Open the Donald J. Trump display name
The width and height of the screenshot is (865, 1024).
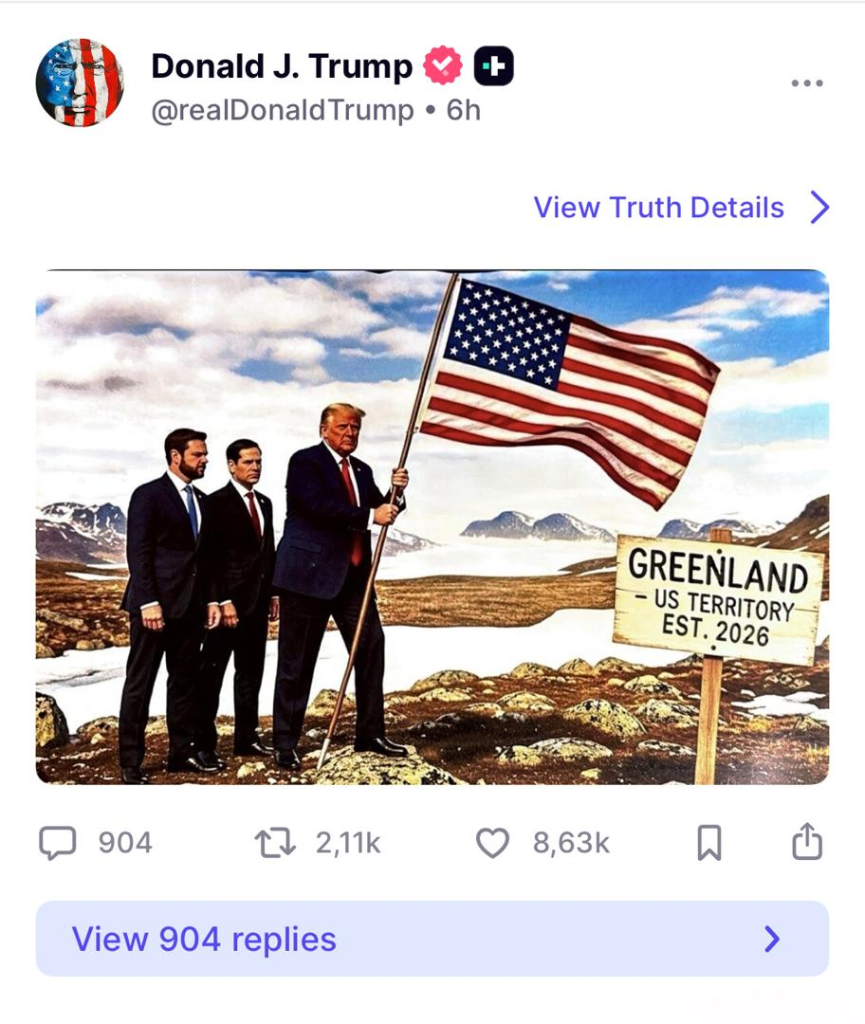coord(282,66)
